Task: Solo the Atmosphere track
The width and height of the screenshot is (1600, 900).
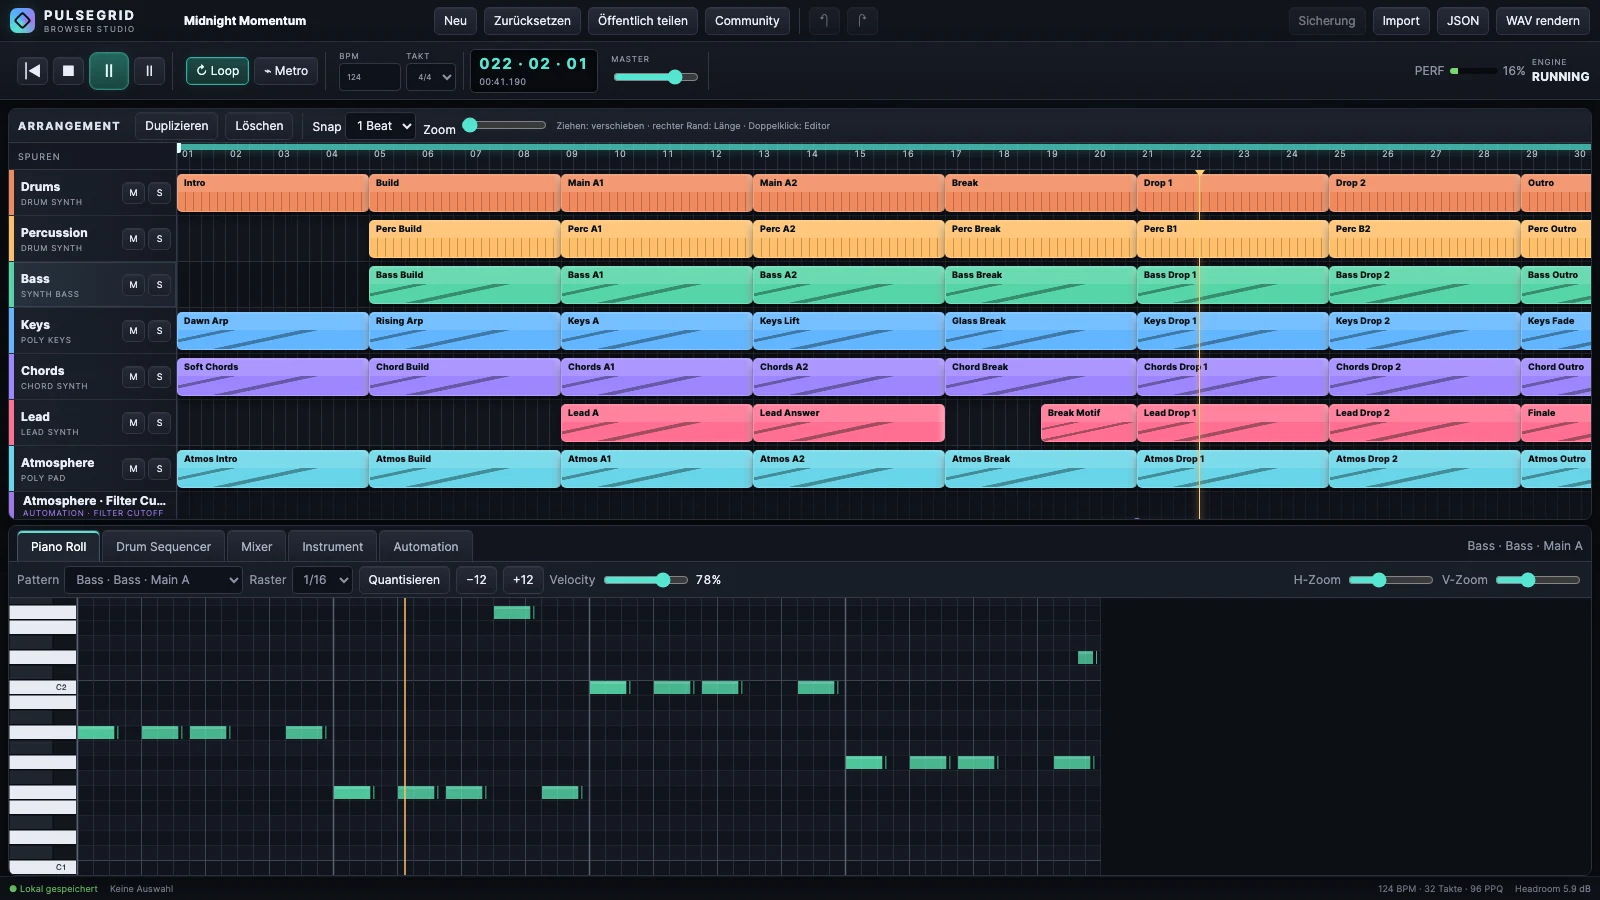Action: [x=159, y=469]
